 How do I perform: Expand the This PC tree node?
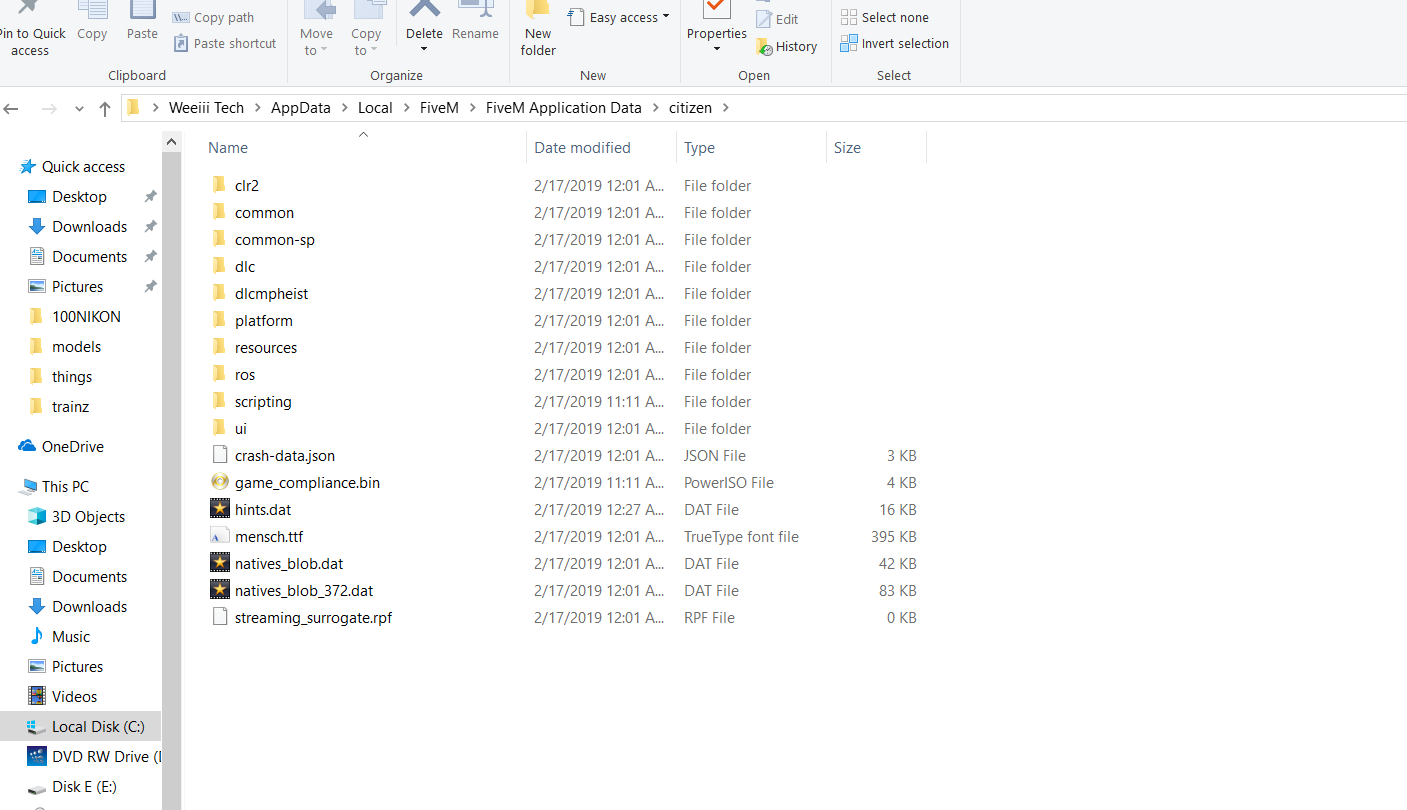click(11, 487)
